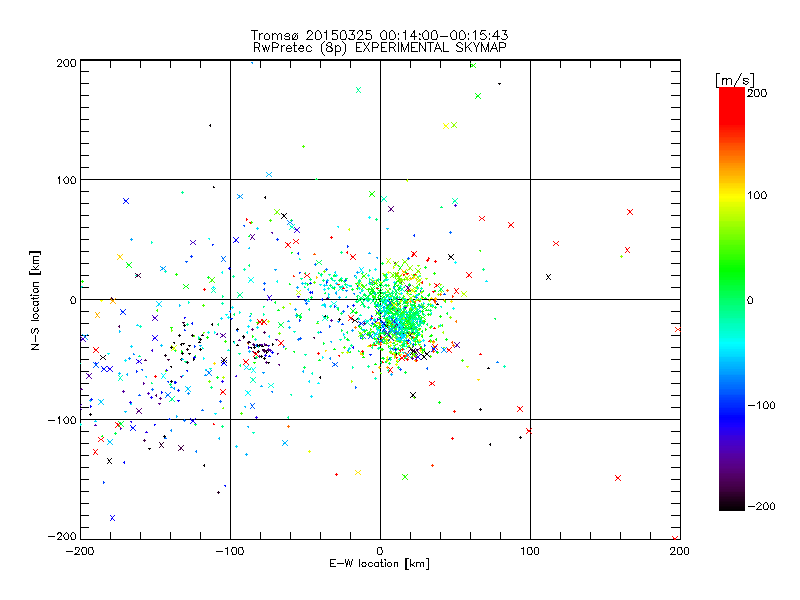This screenshot has height=600, width=800.
Task: Click the N-S axis tick label "100"
Action: (66, 180)
